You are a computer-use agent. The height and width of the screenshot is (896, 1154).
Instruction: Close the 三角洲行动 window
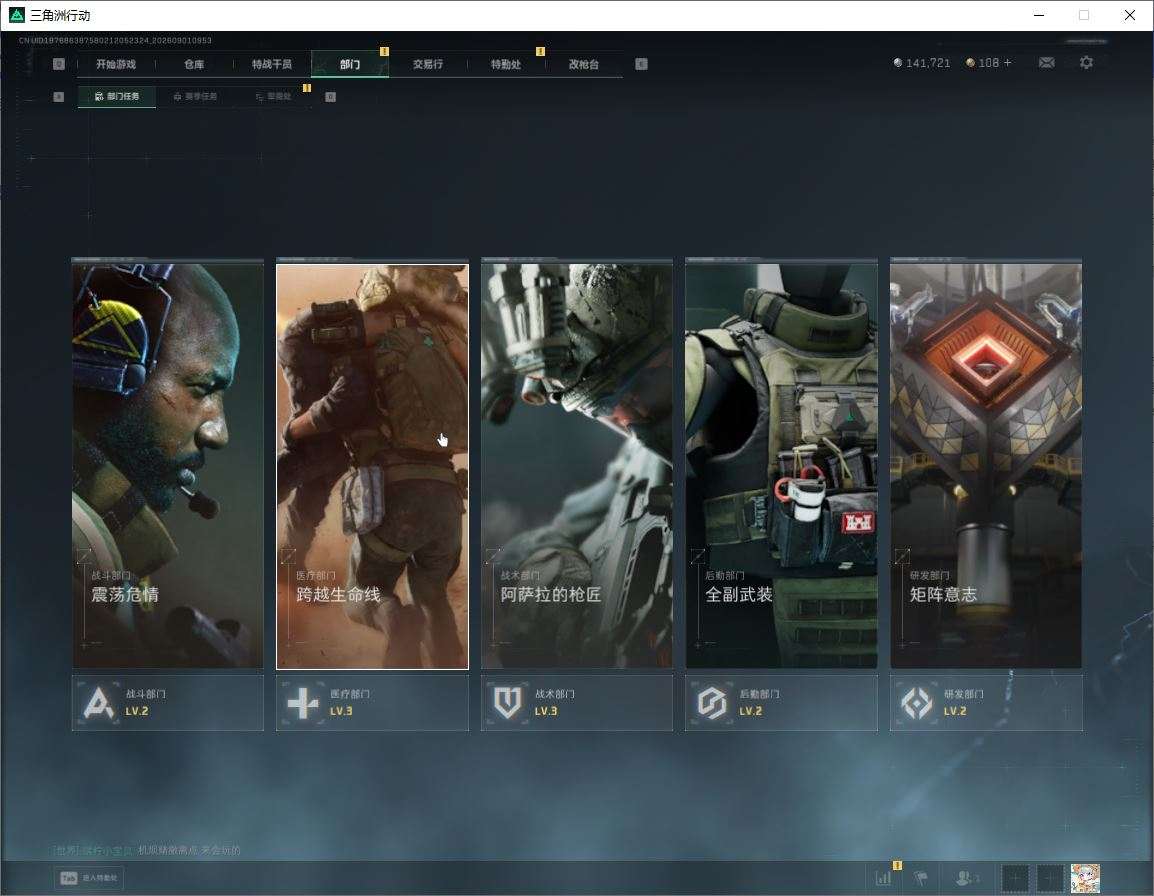pyautogui.click(x=1130, y=15)
